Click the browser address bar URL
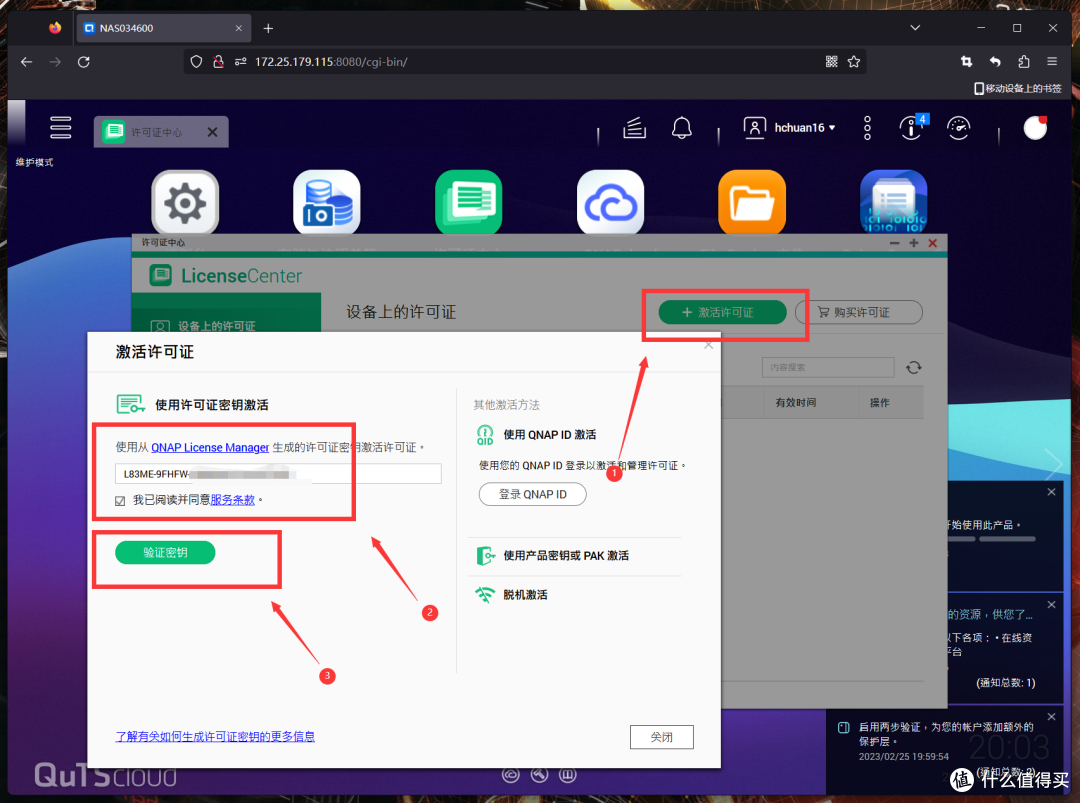1080x803 pixels. point(331,62)
